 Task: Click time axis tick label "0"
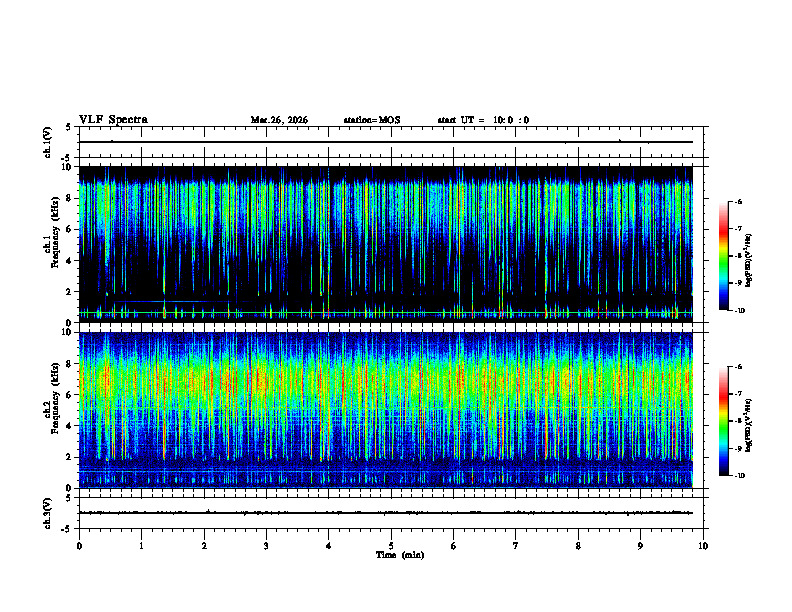click(79, 546)
